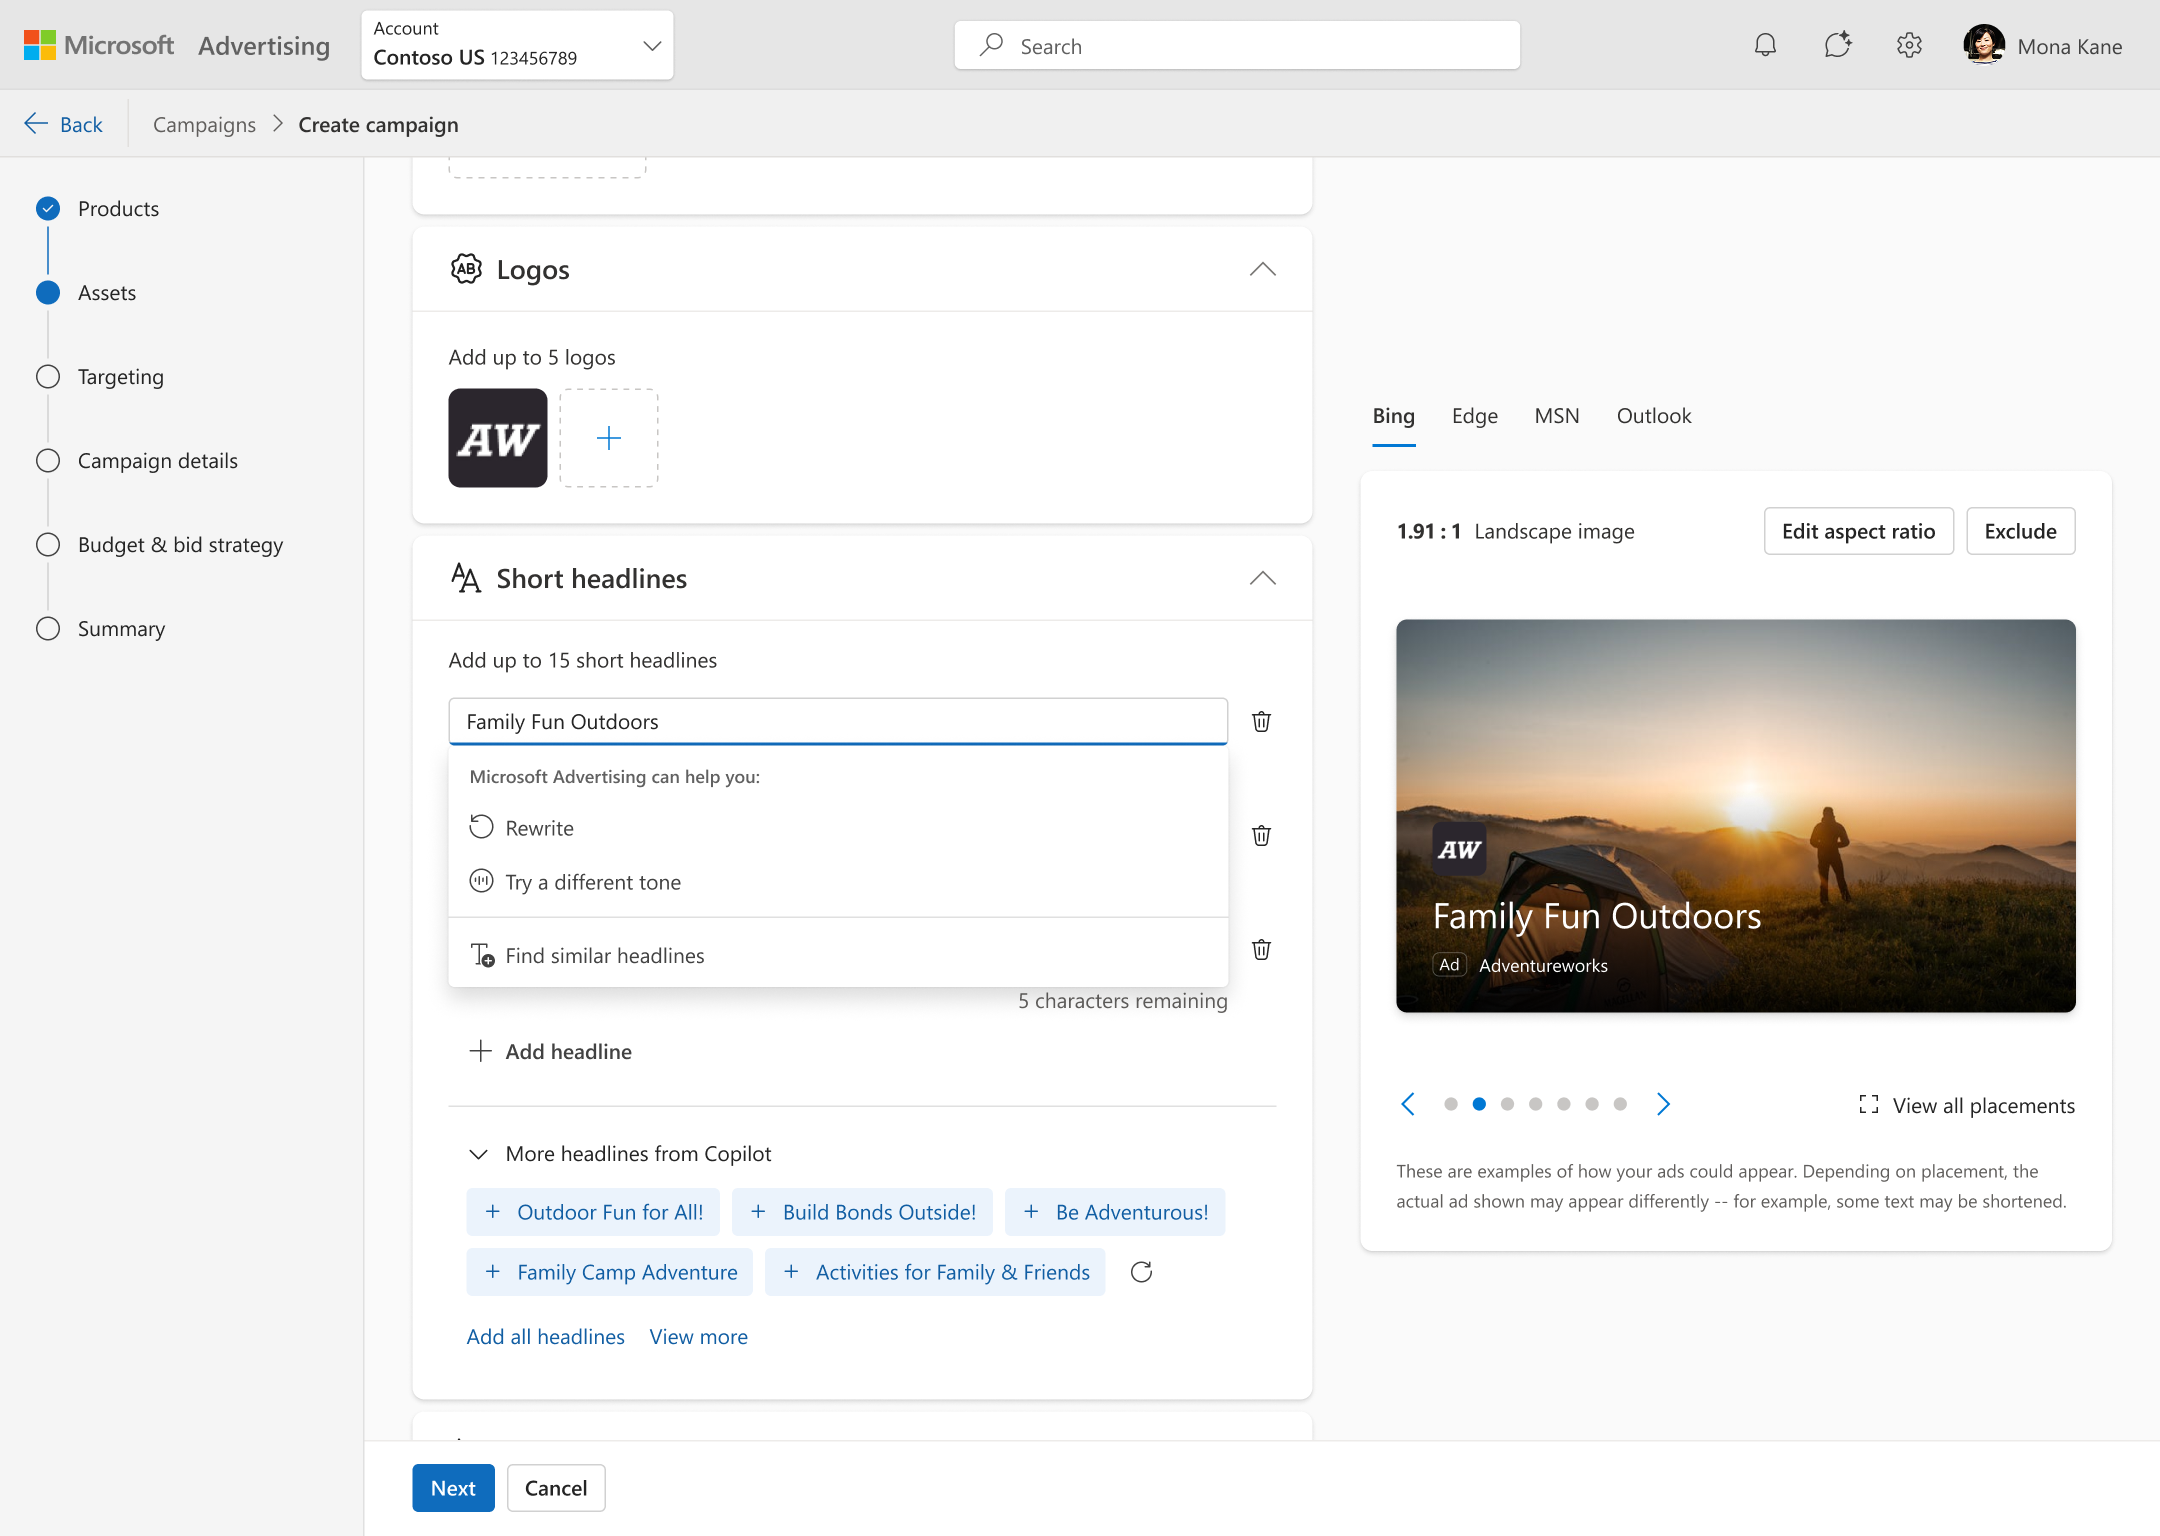Screen dimensions: 2160x1536
Task: Switch to the Edge preview tab
Action: coord(1475,416)
